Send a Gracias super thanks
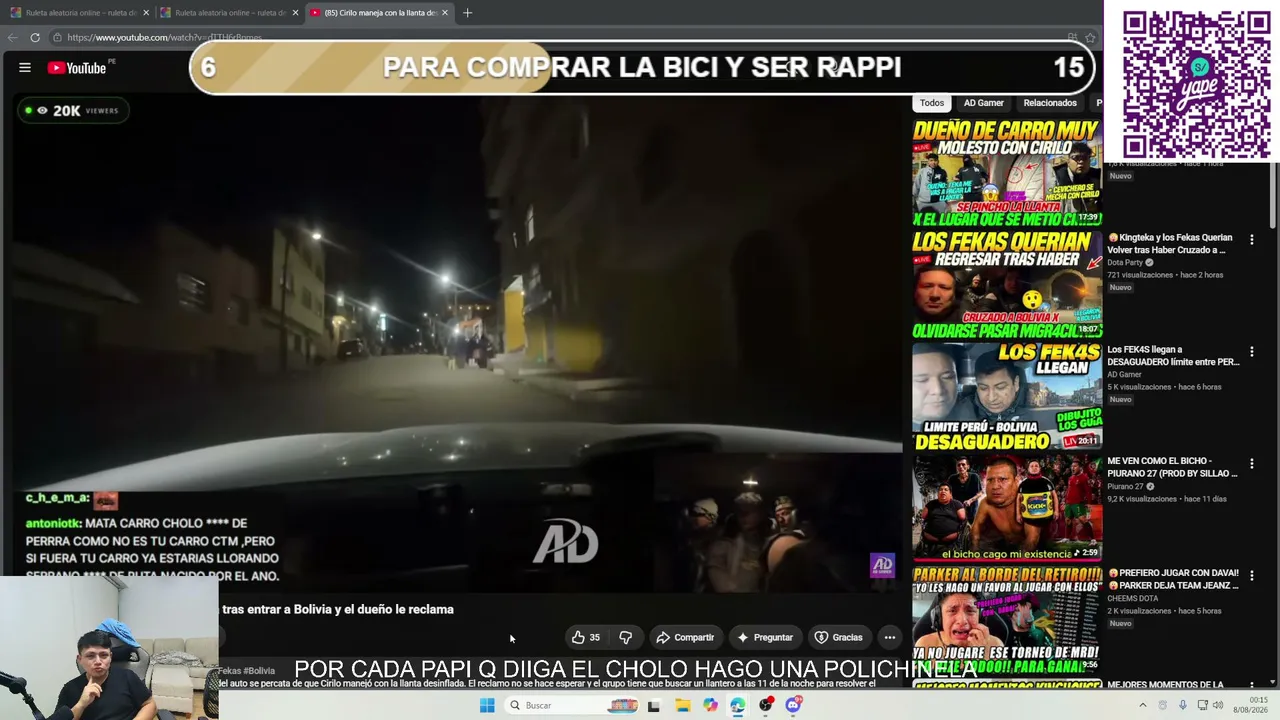Image resolution: width=1280 pixels, height=720 pixels. pos(838,637)
